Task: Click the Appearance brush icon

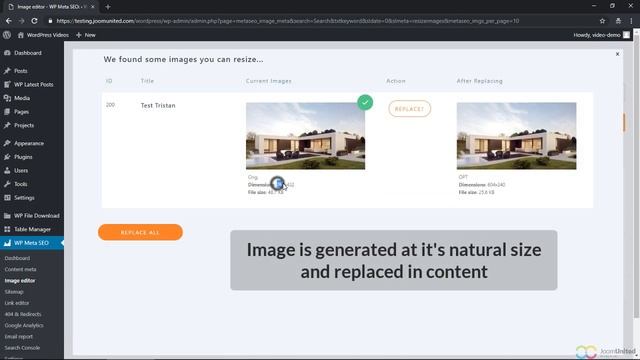Action: pos(7,143)
